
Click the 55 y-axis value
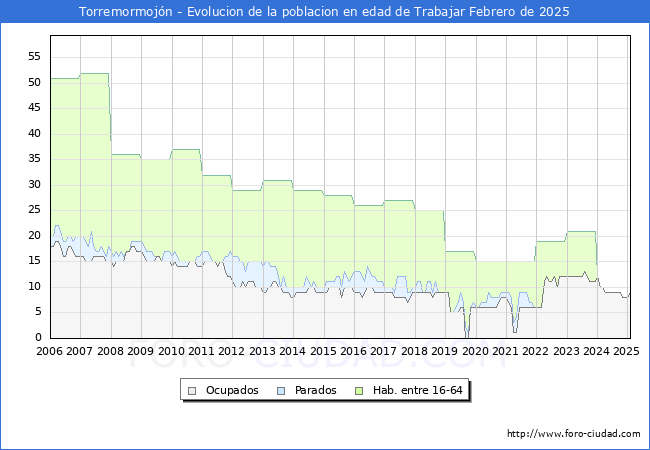click(34, 56)
